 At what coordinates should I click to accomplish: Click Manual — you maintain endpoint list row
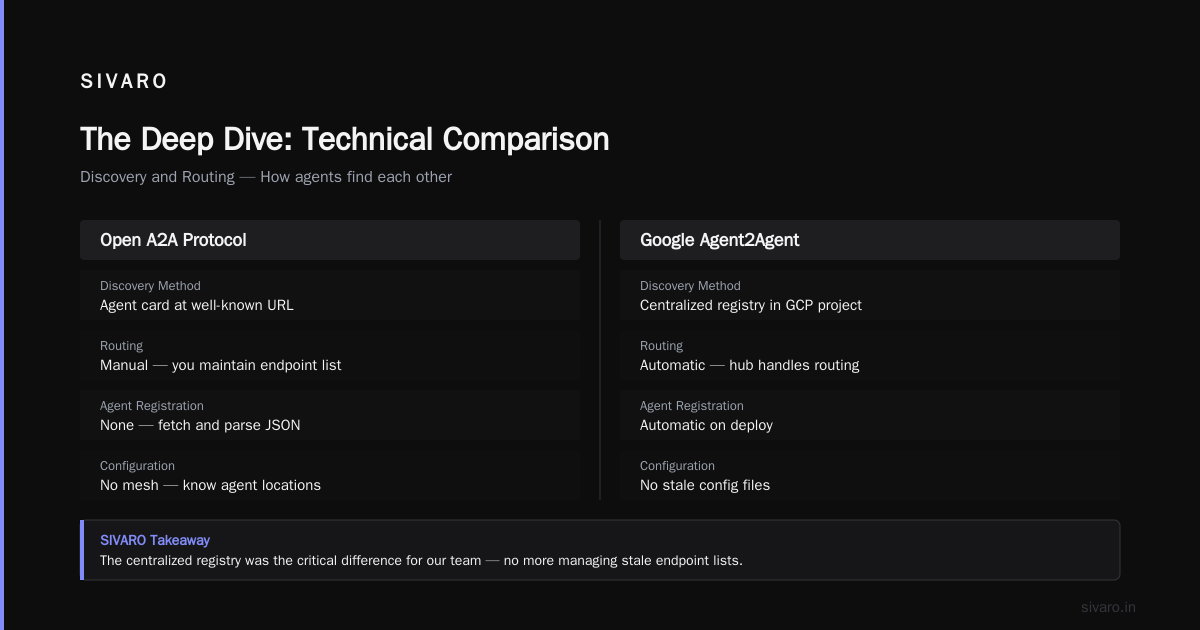click(330, 355)
